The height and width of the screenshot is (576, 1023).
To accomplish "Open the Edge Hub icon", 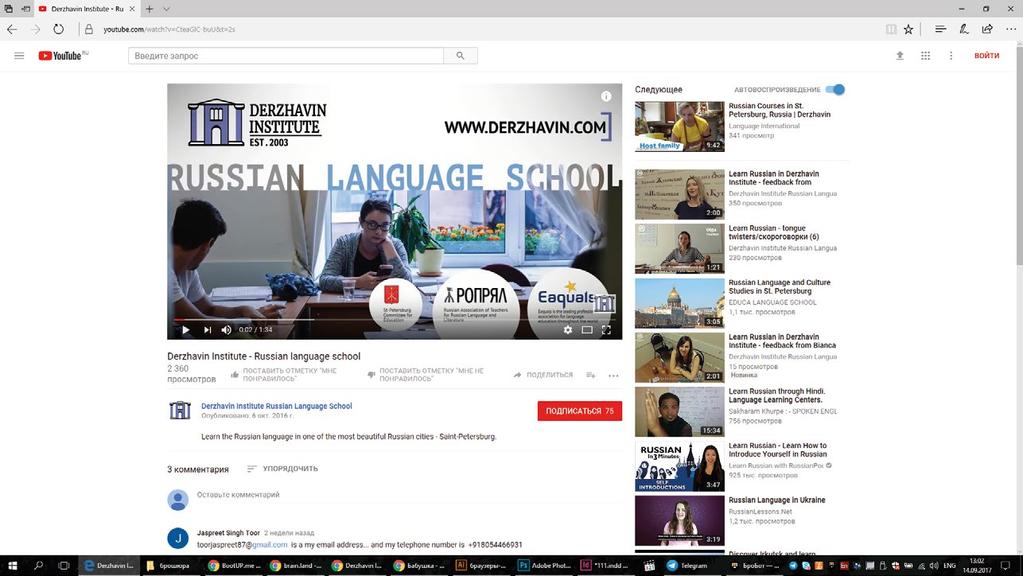I will 940,29.
